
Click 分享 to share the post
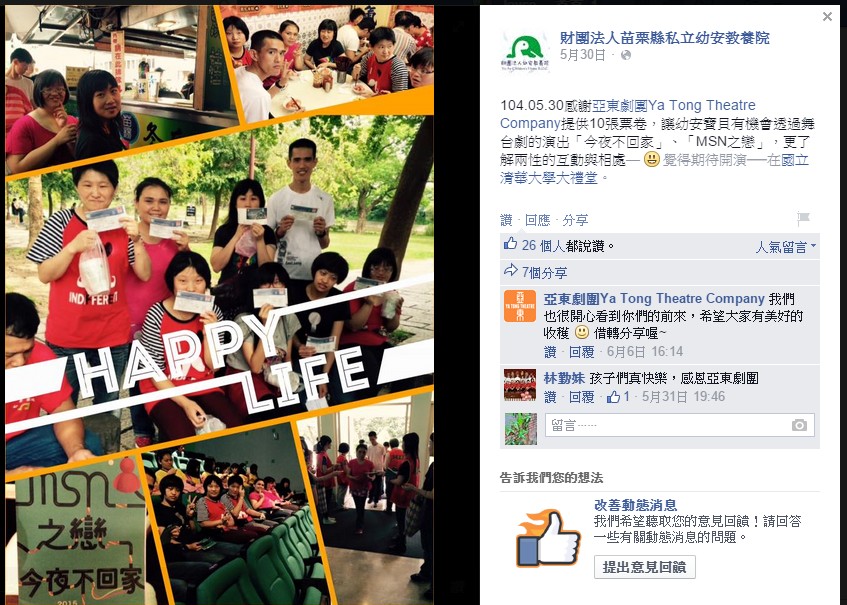tap(575, 220)
